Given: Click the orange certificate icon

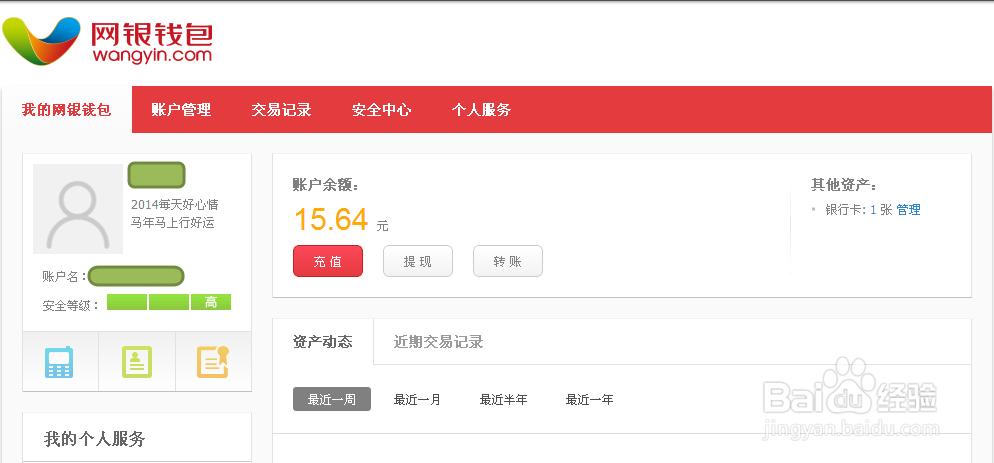Looking at the screenshot, I should coord(213,362).
